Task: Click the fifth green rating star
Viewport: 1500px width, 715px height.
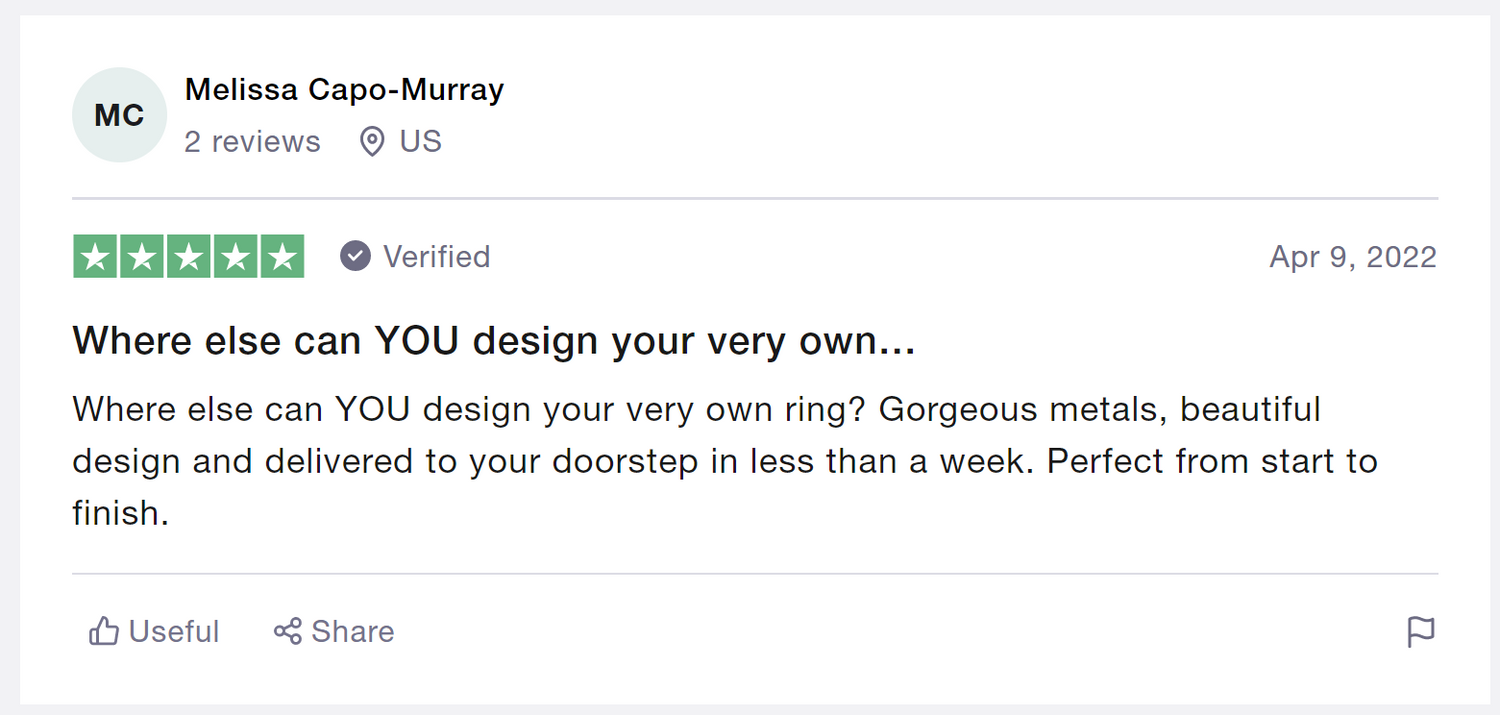Action: pos(282,257)
